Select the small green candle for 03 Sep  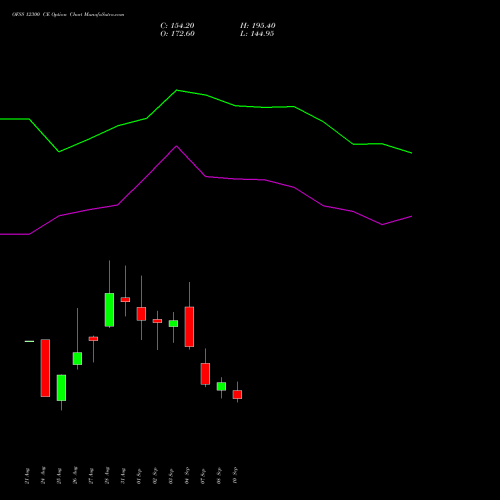(x=173, y=323)
